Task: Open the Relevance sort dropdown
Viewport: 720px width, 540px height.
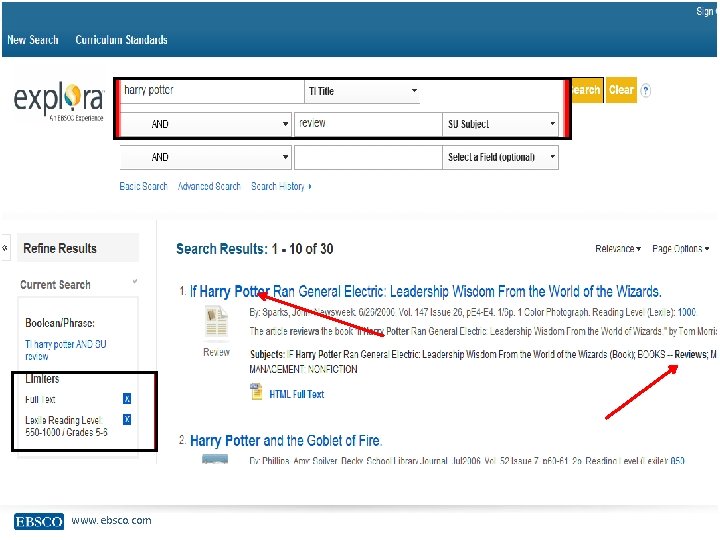Action: pos(618,249)
